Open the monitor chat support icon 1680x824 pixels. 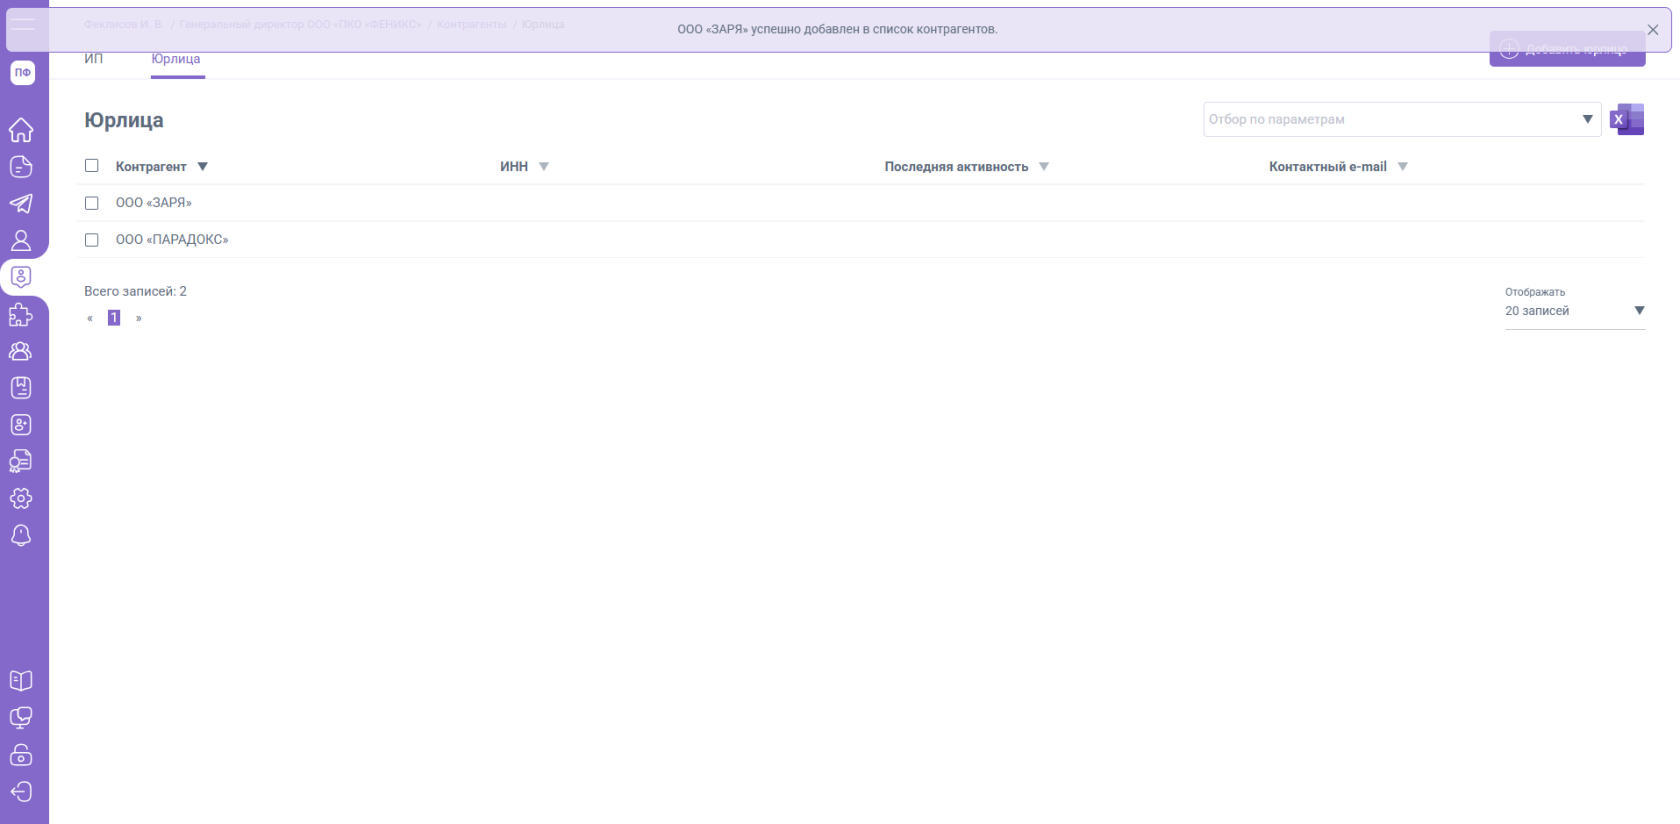21,718
